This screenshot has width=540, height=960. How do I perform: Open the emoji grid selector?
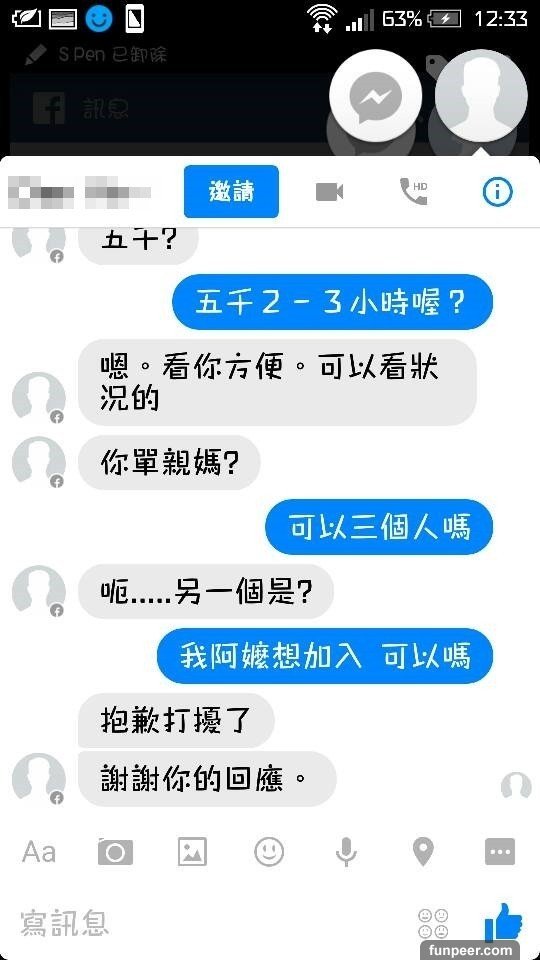pyautogui.click(x=433, y=923)
